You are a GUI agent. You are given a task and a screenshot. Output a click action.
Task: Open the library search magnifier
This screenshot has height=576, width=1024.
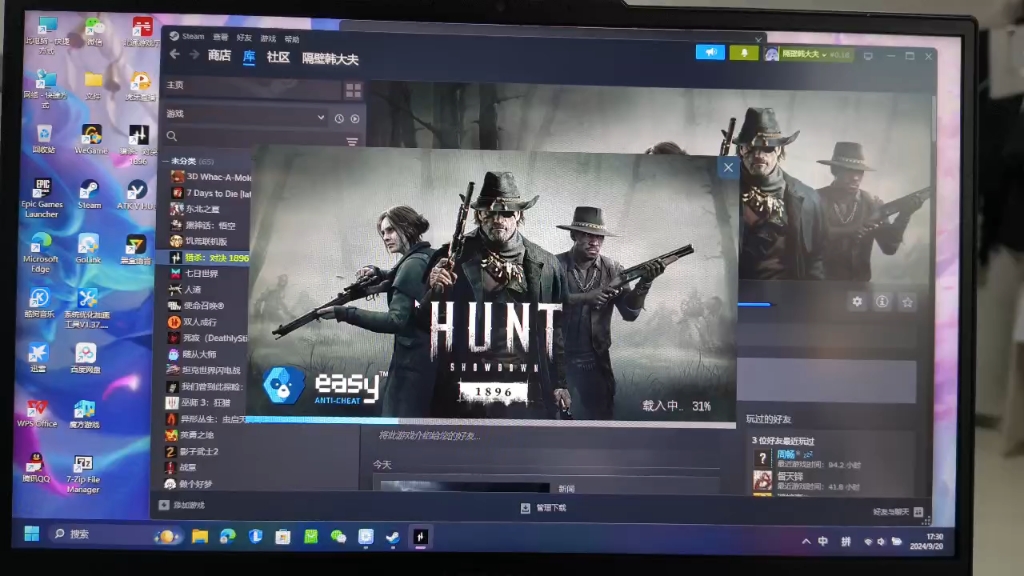point(172,136)
